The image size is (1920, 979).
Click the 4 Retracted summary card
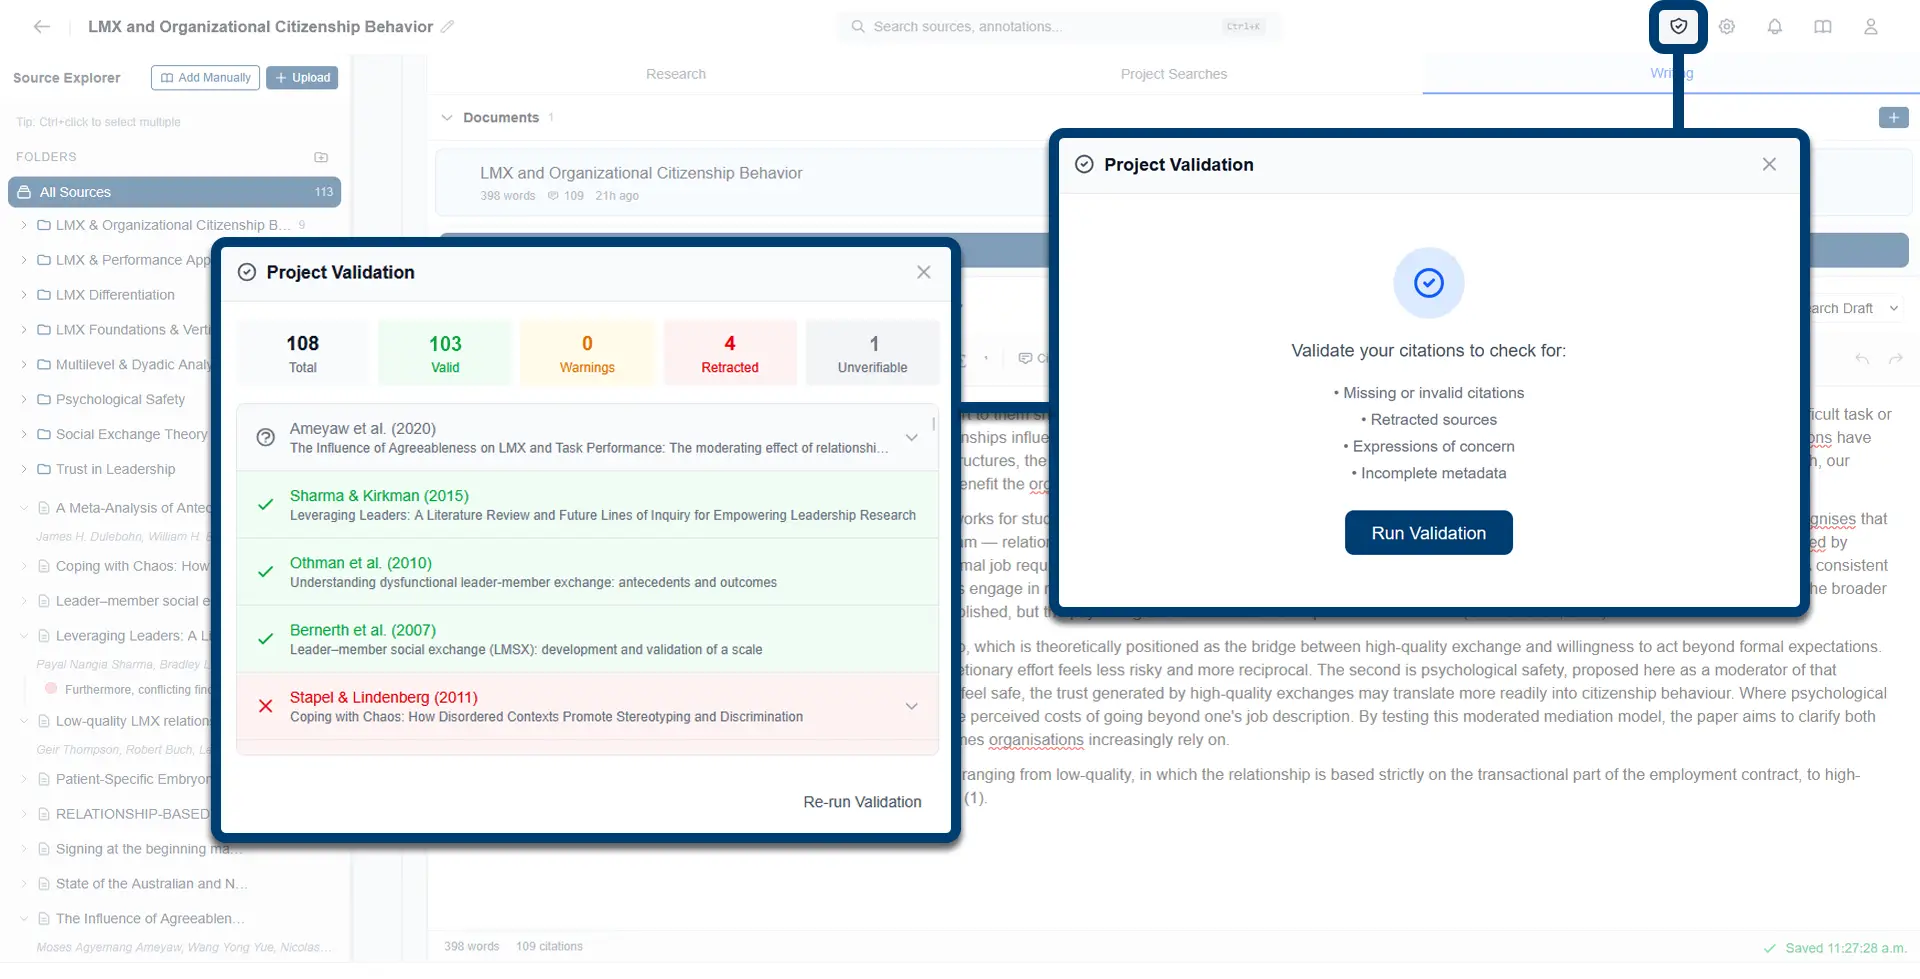pyautogui.click(x=730, y=353)
